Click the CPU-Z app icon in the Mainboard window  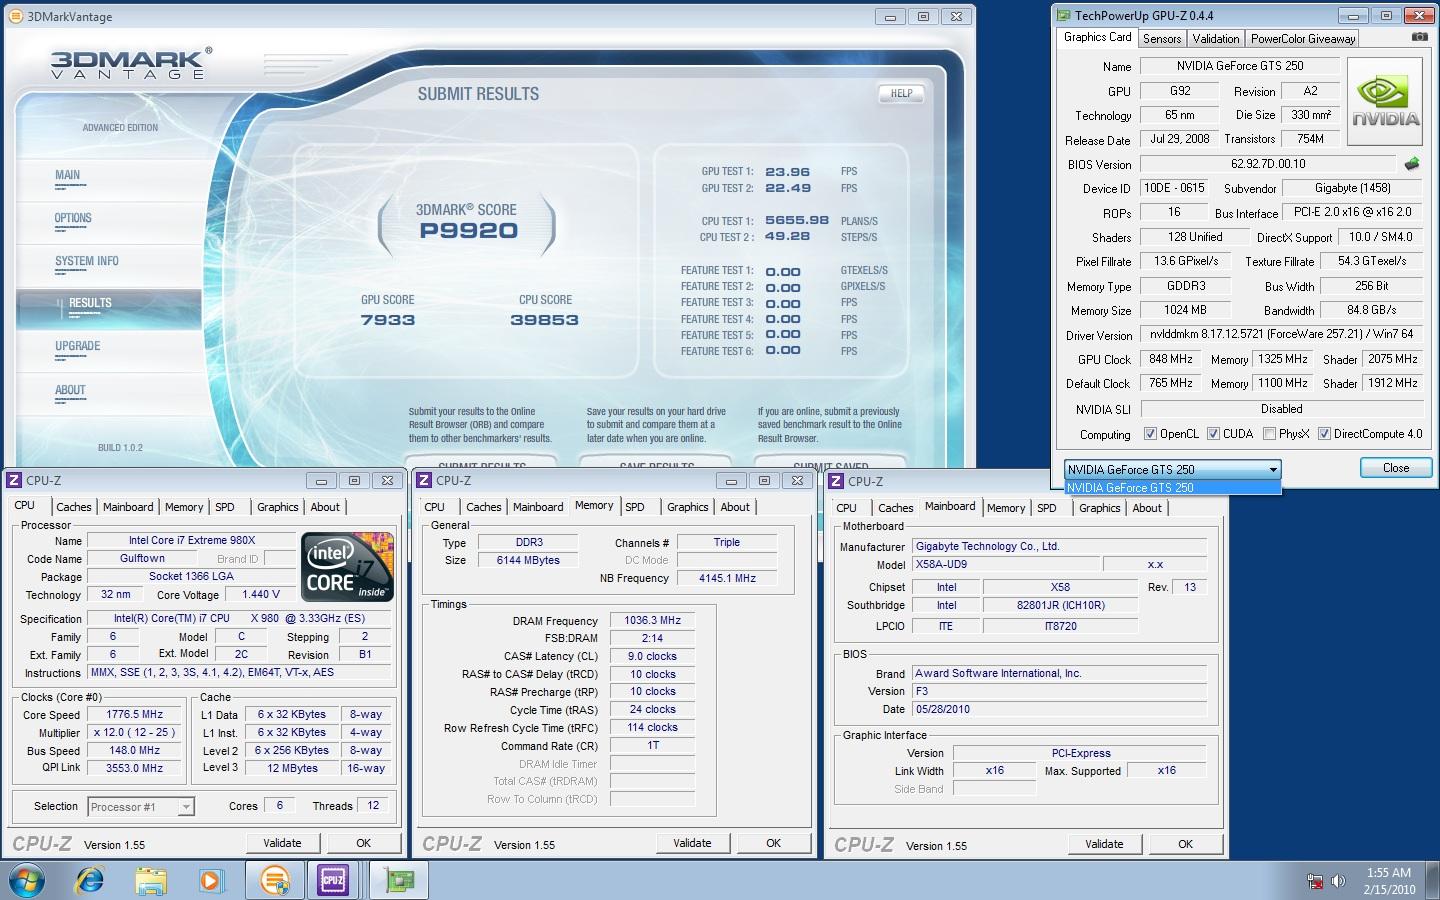[x=837, y=481]
